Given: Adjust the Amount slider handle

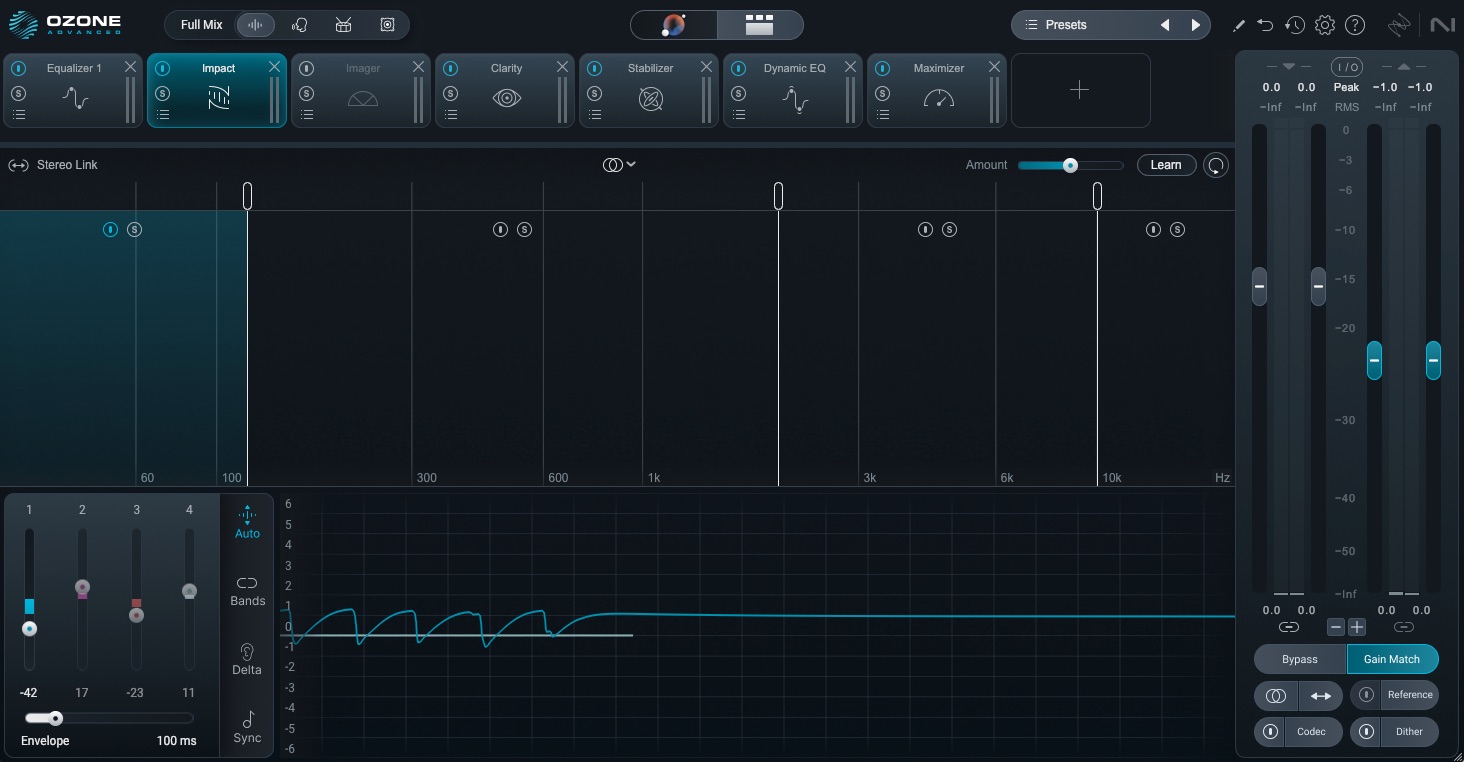Looking at the screenshot, I should tap(1070, 165).
